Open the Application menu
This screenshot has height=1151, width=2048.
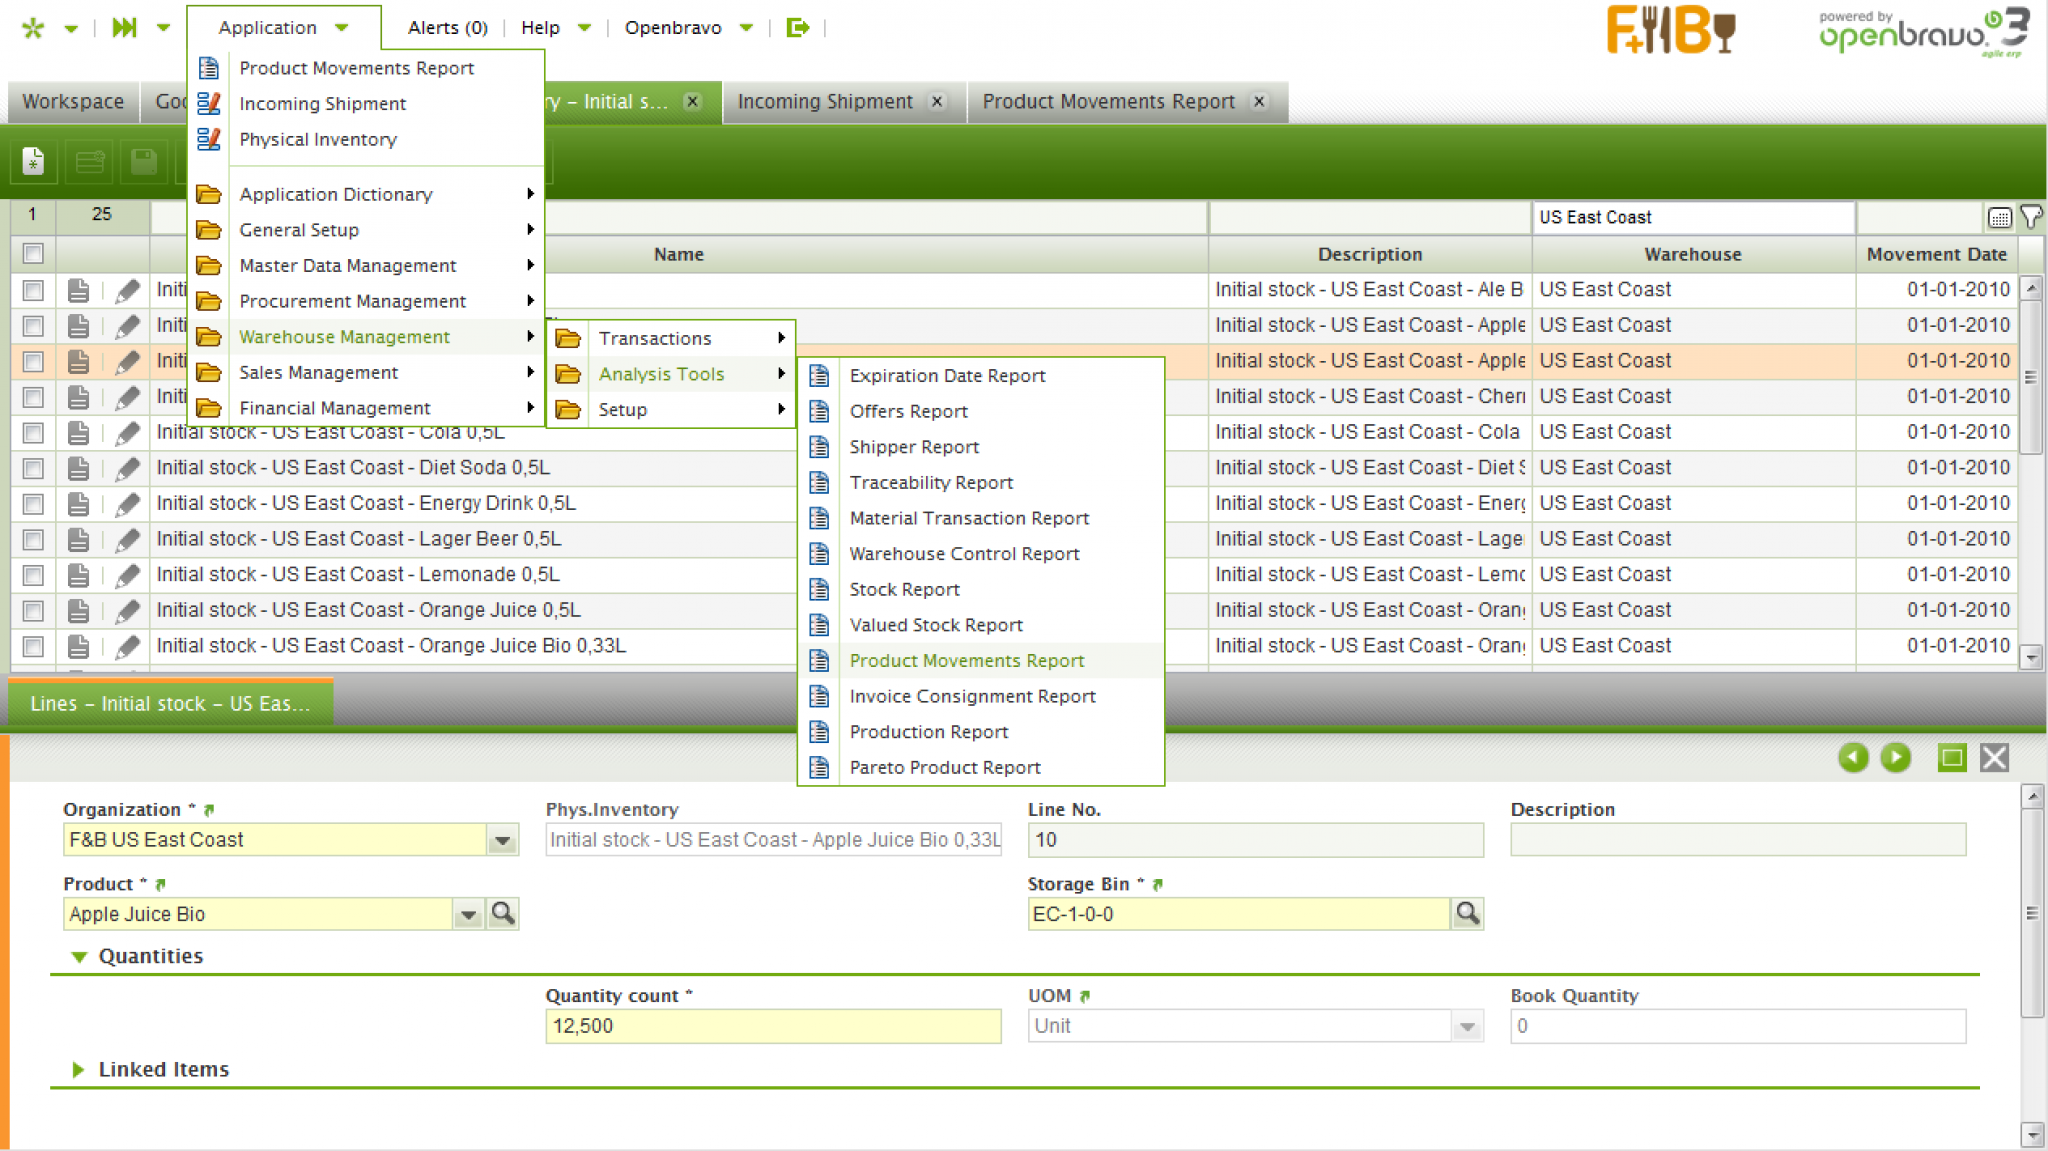267,27
